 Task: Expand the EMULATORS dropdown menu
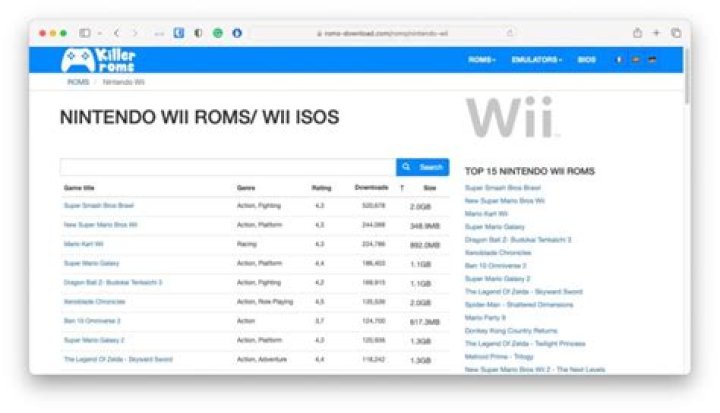click(x=537, y=60)
